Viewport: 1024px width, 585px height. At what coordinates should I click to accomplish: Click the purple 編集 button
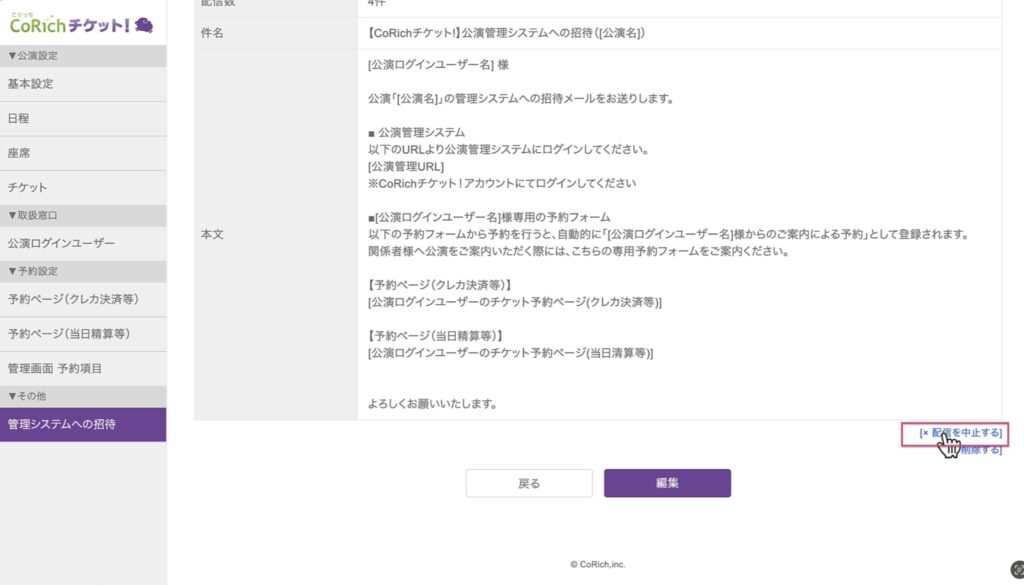pos(667,483)
